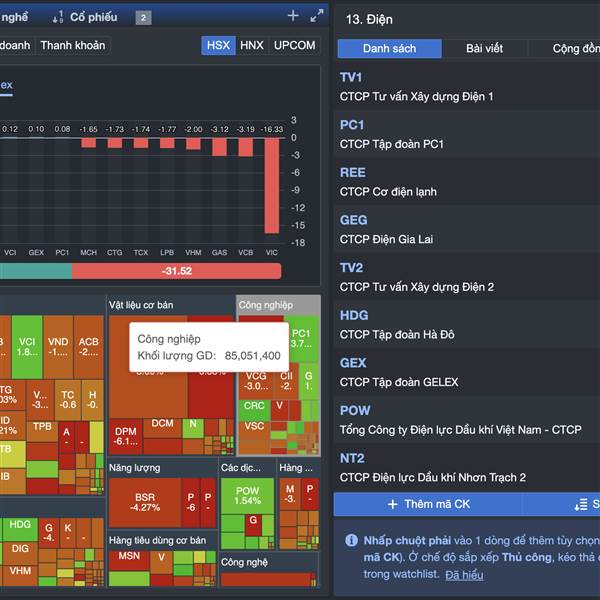This screenshot has width=600, height=600.
Task: Click the VCB bar in the chart
Action: (245, 147)
